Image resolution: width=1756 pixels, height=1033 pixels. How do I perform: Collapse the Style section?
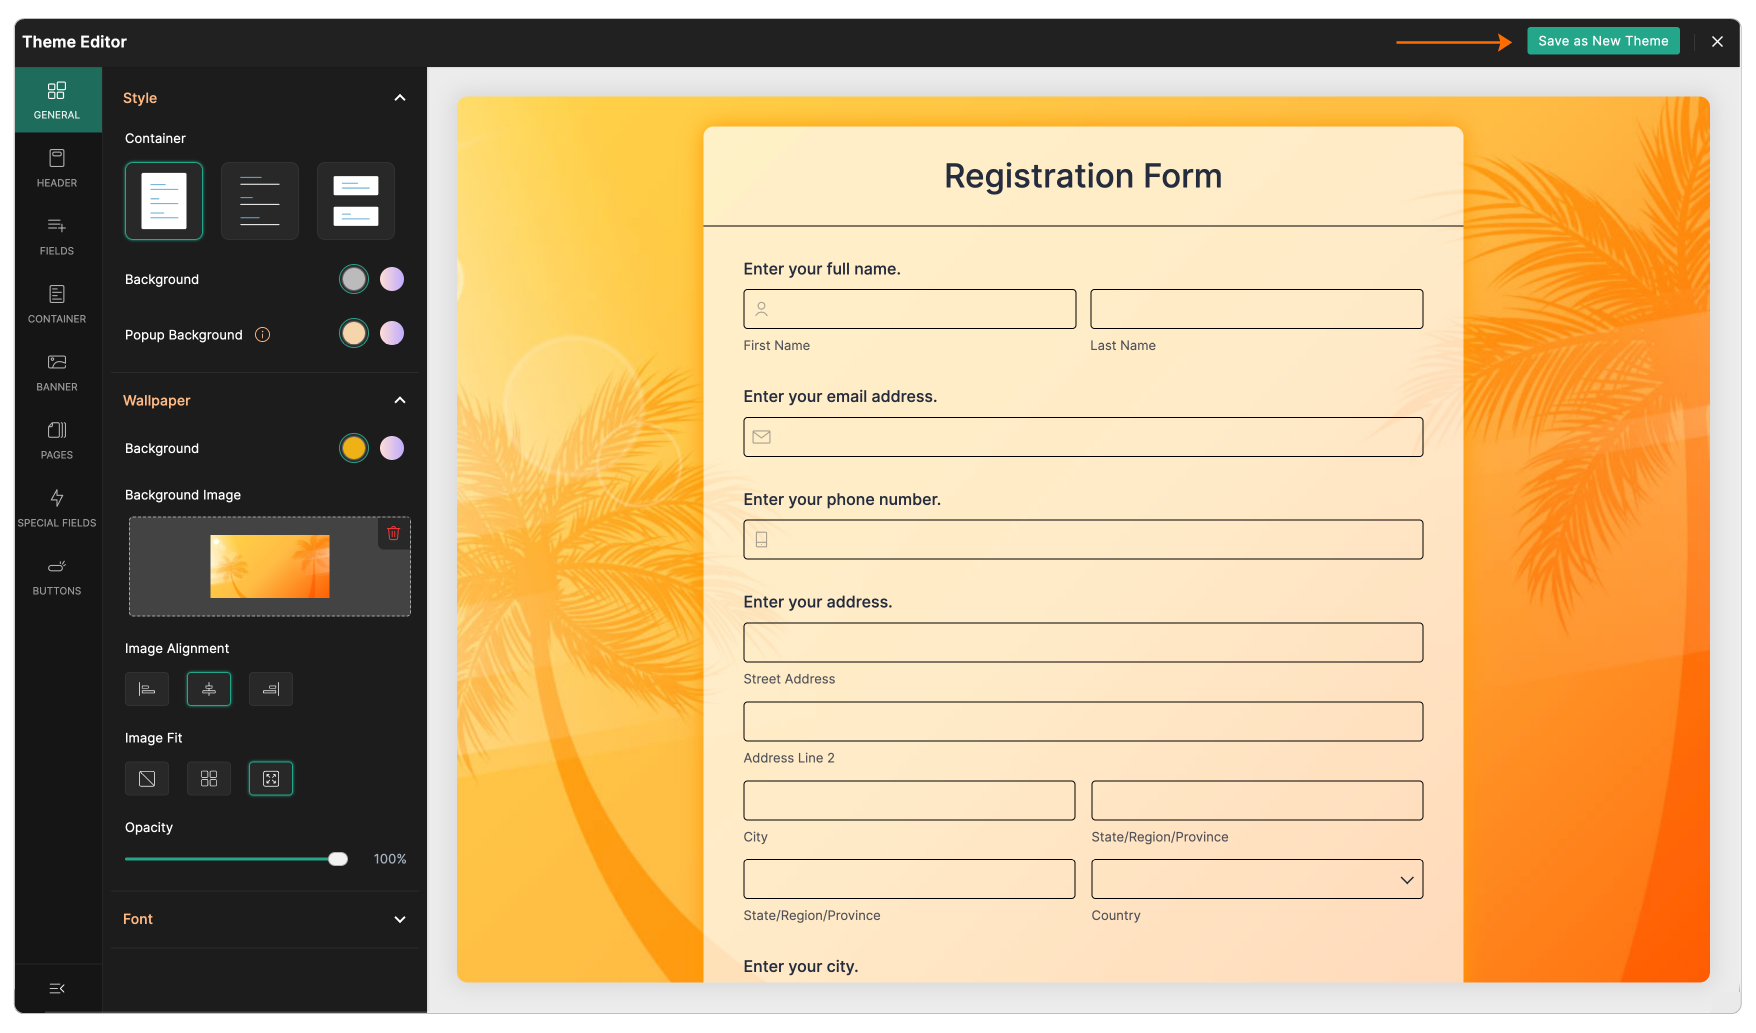(x=400, y=97)
